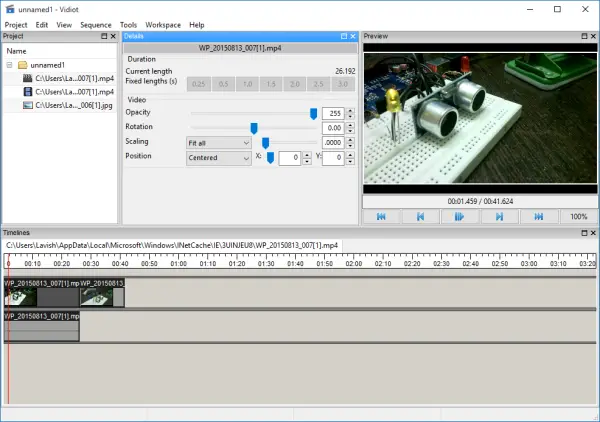Collapse the unnamed1 folder tree
600x422 pixels.
9,64
